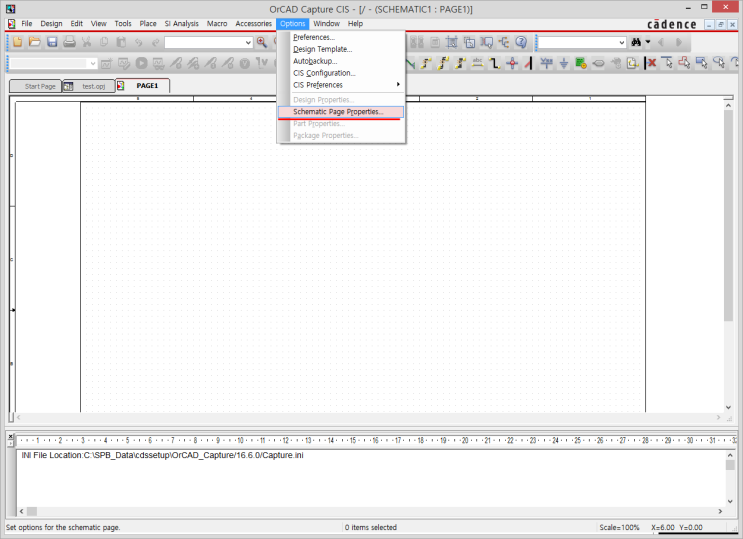Open the find text combo box
Screen dimensions: 743x539
(582, 43)
